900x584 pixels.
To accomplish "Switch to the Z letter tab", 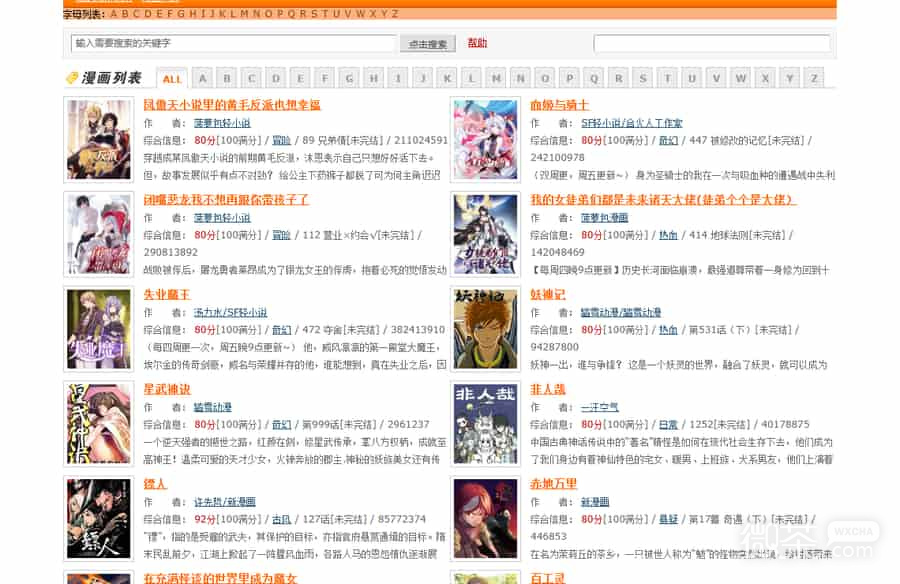I will (814, 78).
